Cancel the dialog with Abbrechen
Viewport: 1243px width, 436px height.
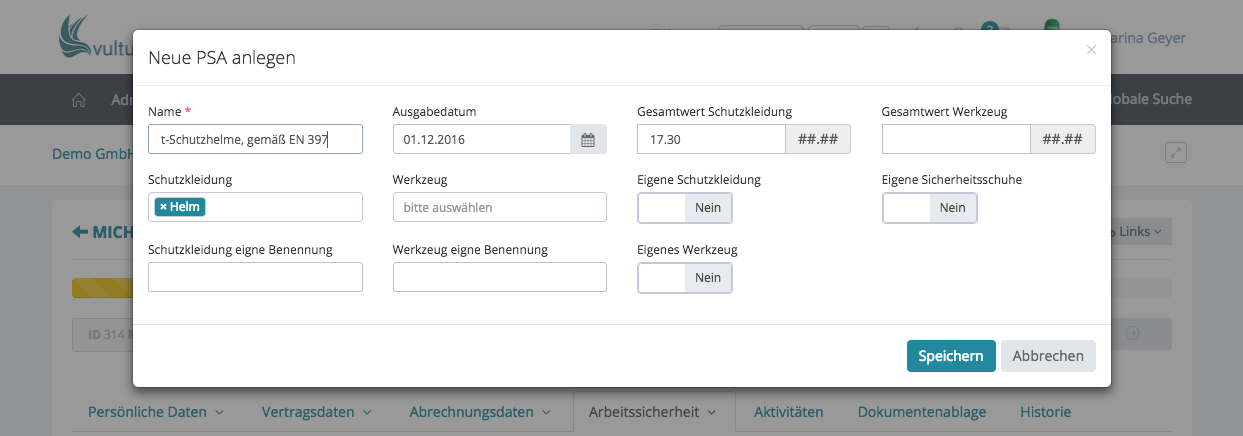coord(1048,356)
